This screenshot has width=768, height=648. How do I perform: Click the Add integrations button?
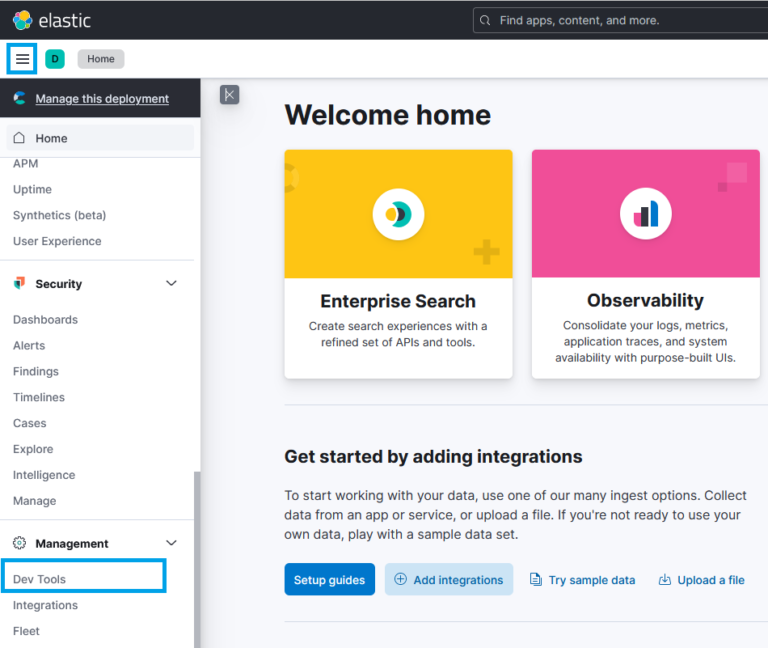coord(449,580)
